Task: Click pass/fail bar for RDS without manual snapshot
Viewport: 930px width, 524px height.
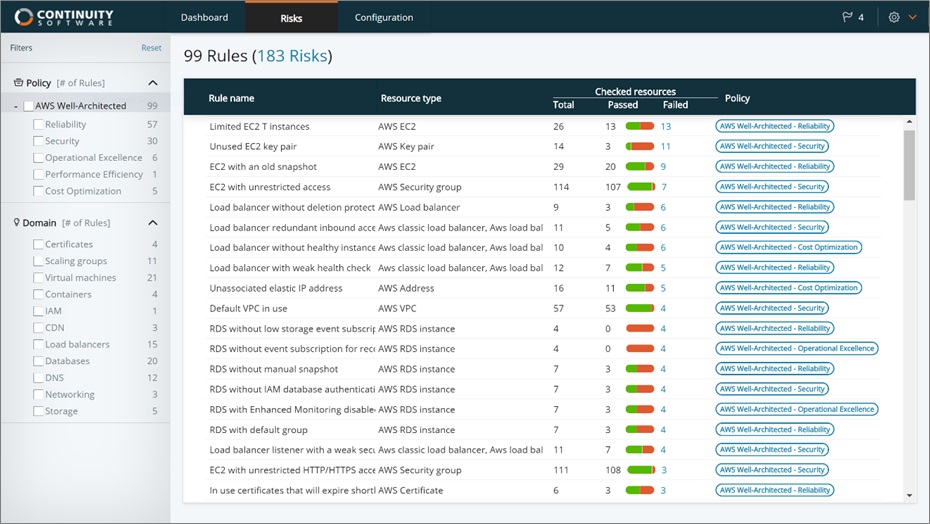Action: 640,369
